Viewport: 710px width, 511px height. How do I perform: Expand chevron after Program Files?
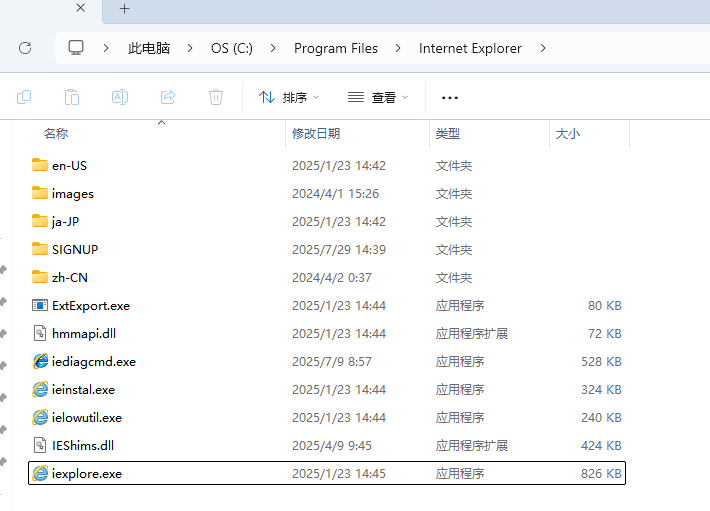click(x=398, y=48)
